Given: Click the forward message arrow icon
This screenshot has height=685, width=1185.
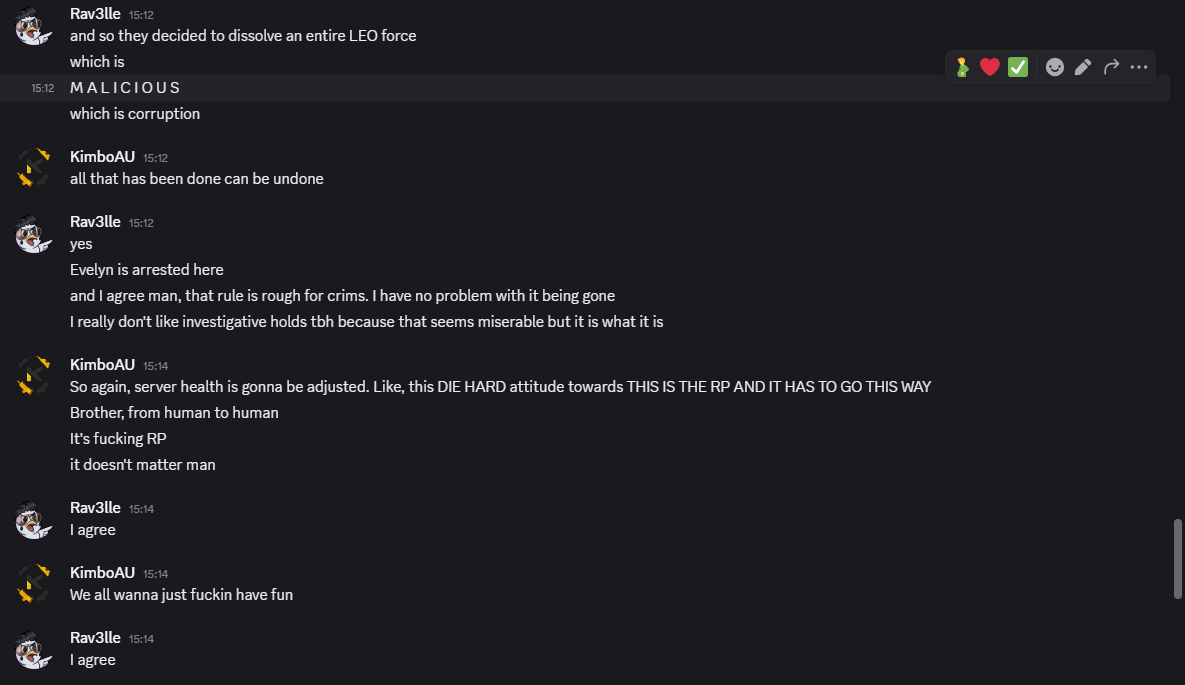Looking at the screenshot, I should (x=1111, y=67).
